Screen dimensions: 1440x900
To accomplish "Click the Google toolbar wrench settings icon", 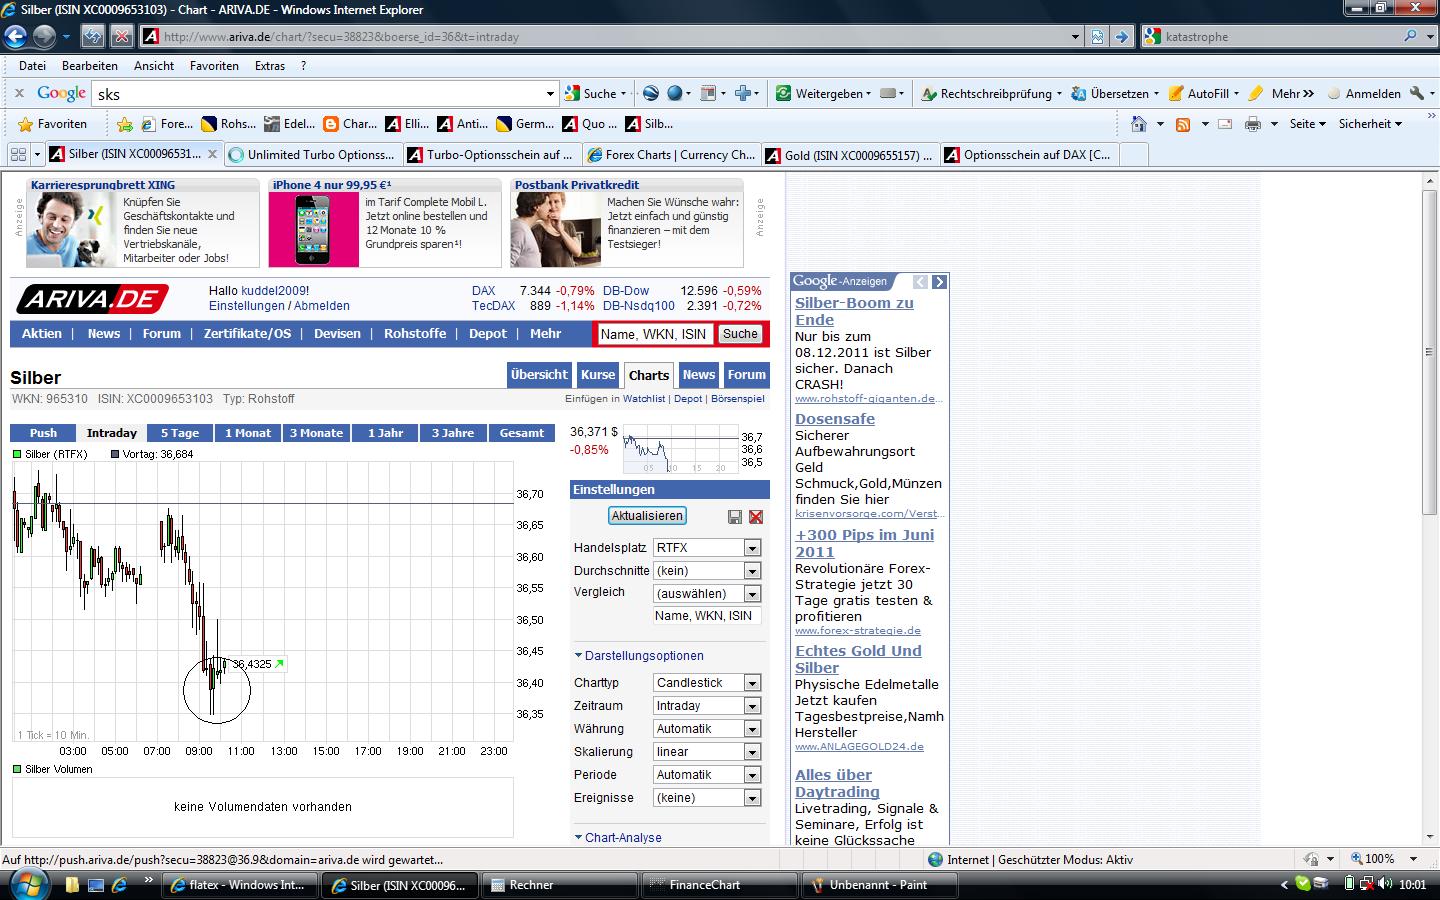I will (x=1416, y=93).
